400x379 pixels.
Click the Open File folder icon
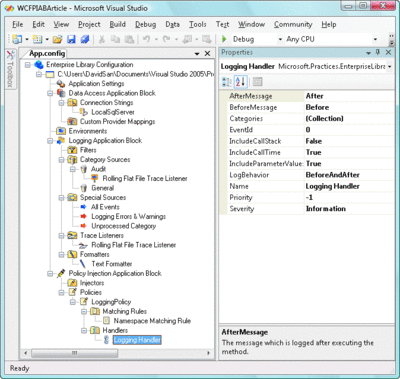(x=57, y=39)
